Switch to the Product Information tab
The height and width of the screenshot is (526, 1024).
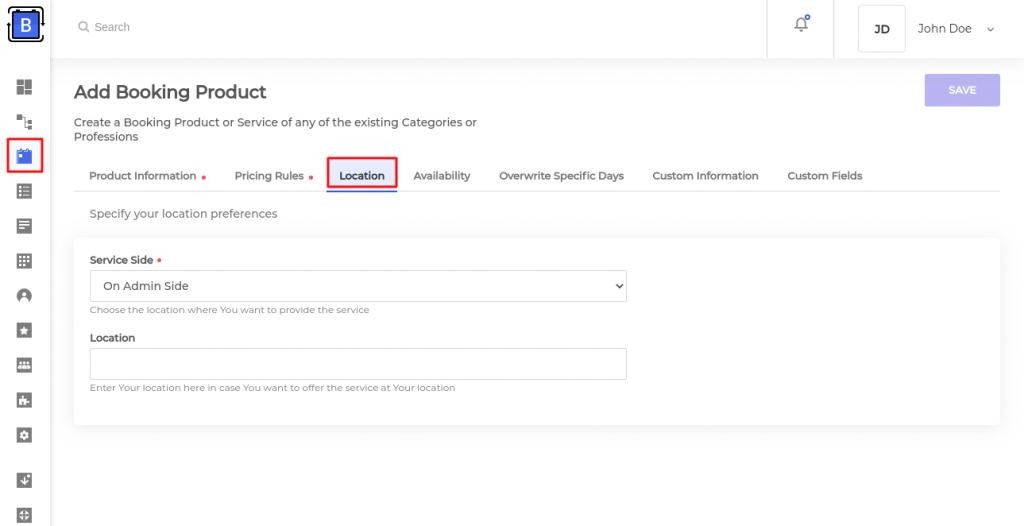(x=143, y=176)
